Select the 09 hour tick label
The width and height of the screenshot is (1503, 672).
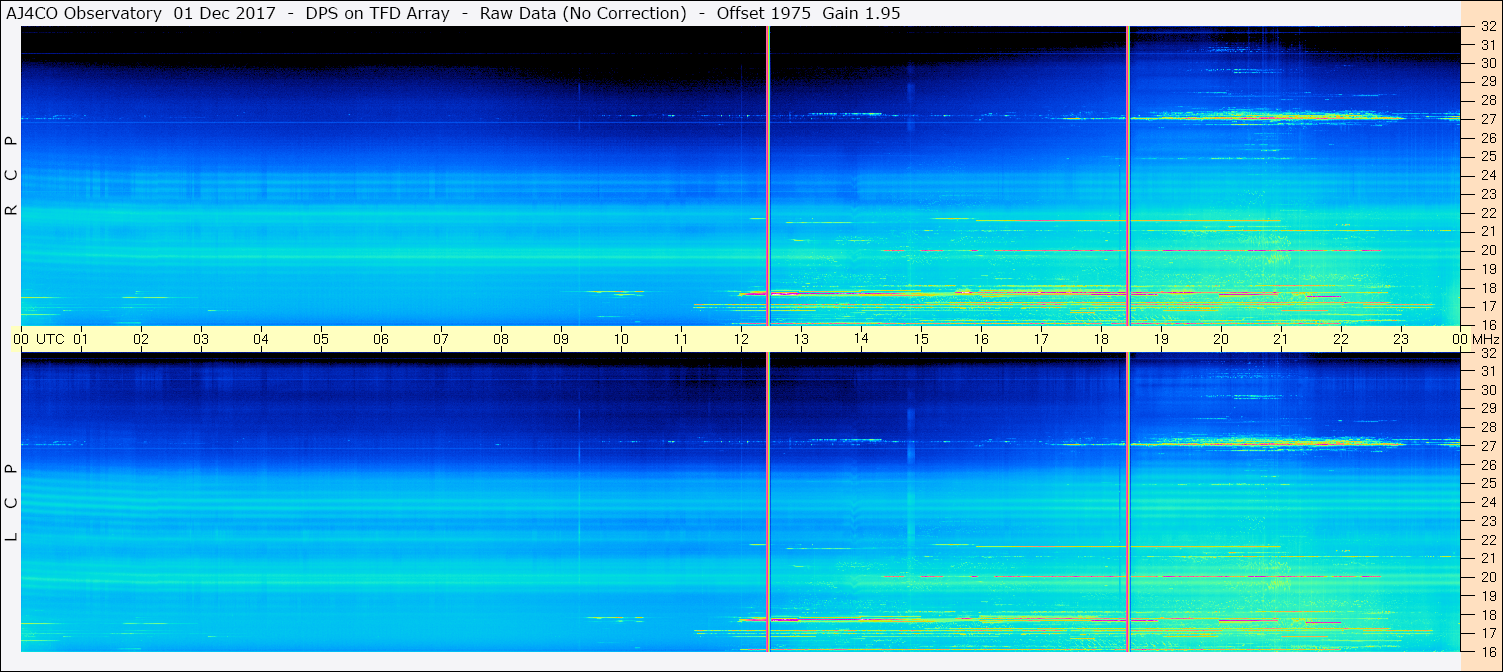(561, 339)
